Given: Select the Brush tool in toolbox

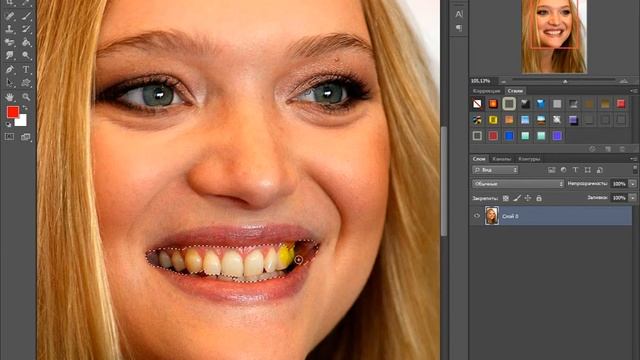Looking at the screenshot, I should point(26,16).
